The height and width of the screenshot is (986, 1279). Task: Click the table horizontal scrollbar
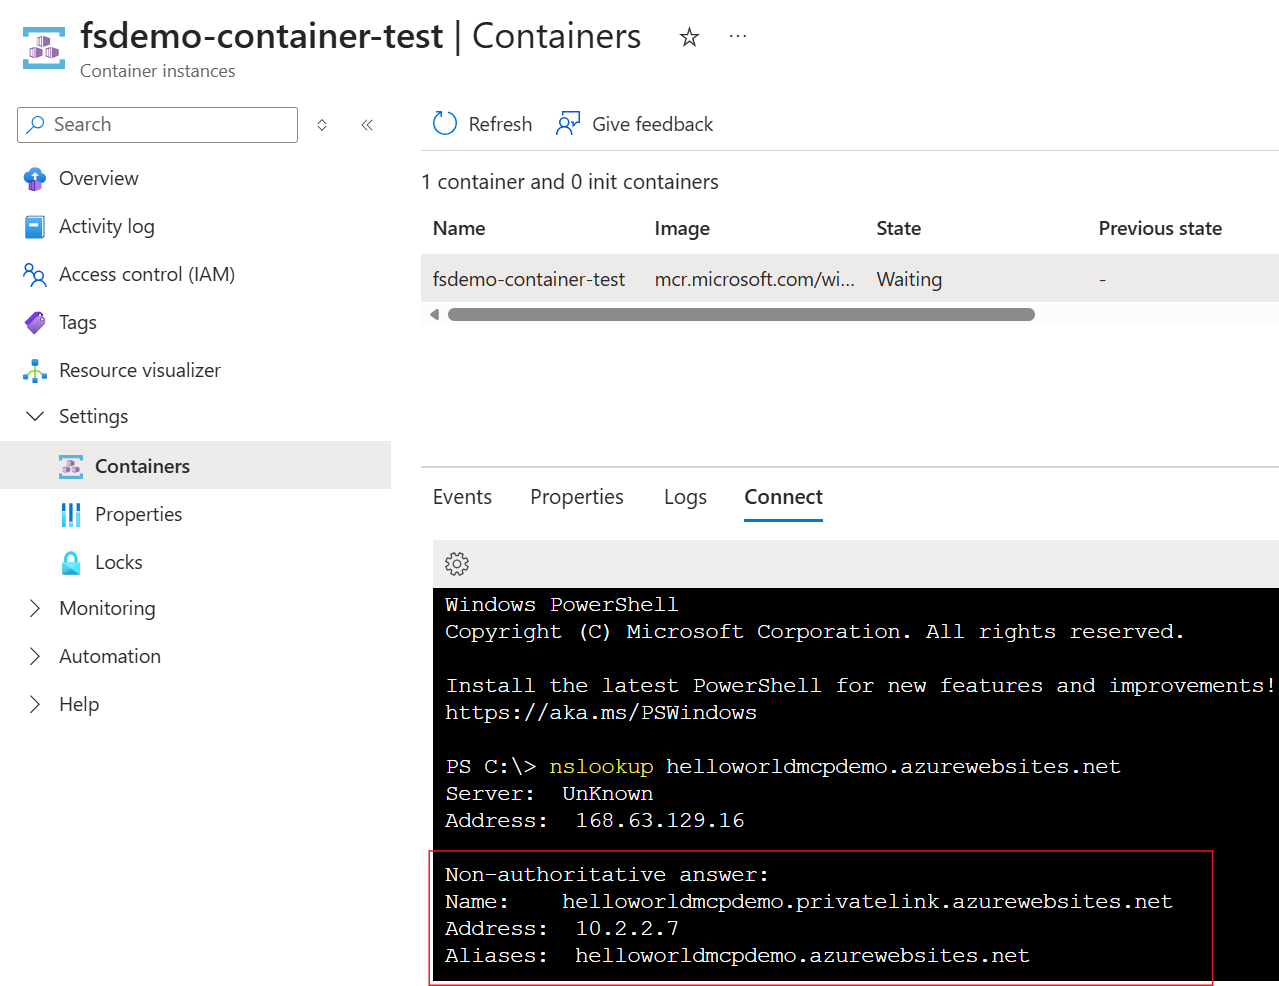pyautogui.click(x=741, y=314)
